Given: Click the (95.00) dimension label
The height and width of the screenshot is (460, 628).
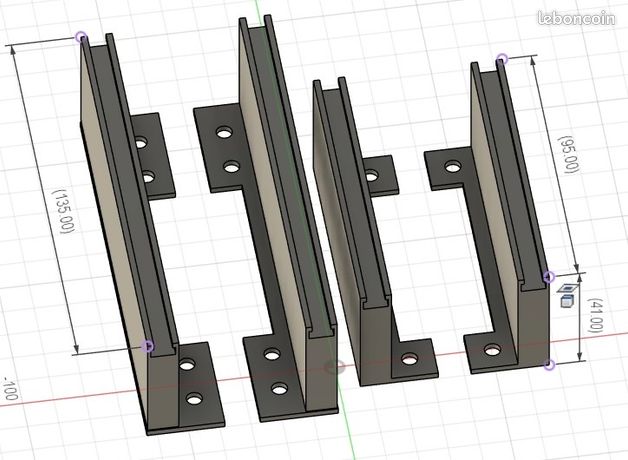Looking at the screenshot, I should click(569, 155).
